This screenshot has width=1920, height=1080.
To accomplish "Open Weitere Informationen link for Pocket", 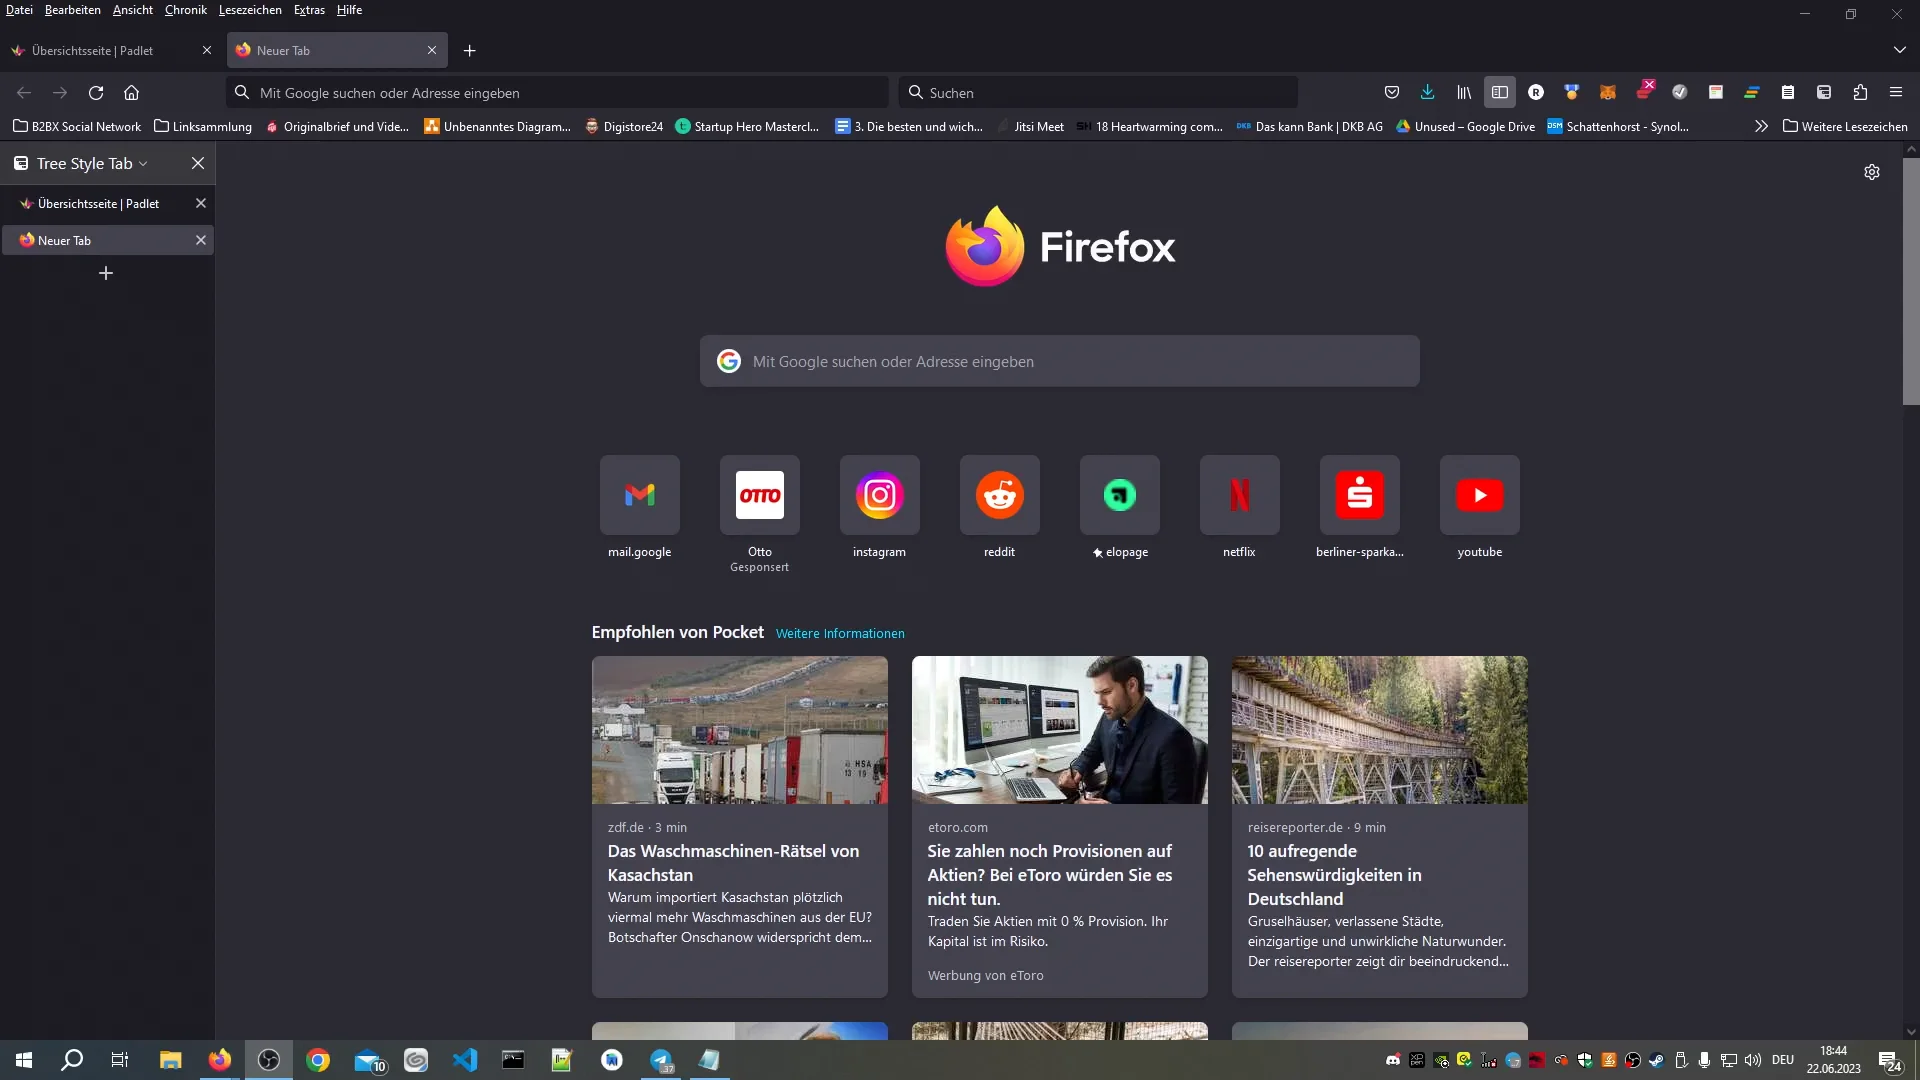I will pyautogui.click(x=840, y=633).
